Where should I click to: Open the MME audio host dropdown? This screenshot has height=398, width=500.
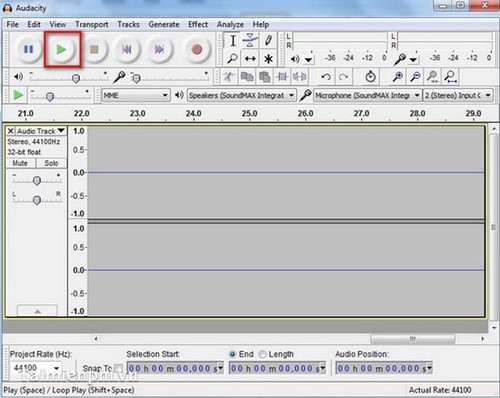click(x=136, y=95)
